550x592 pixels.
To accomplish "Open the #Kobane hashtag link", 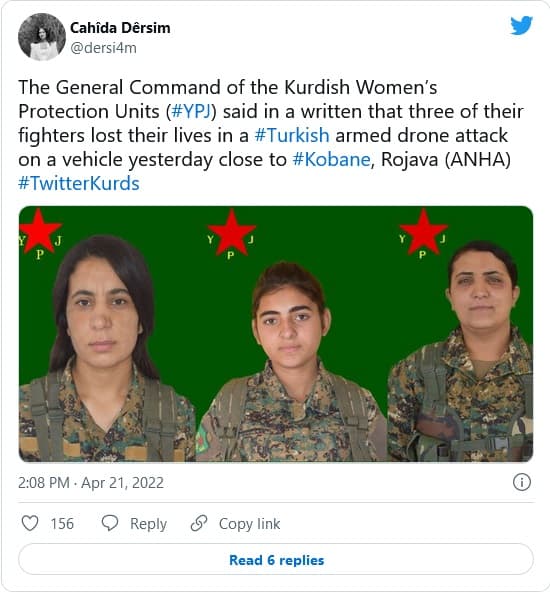I will click(x=331, y=159).
